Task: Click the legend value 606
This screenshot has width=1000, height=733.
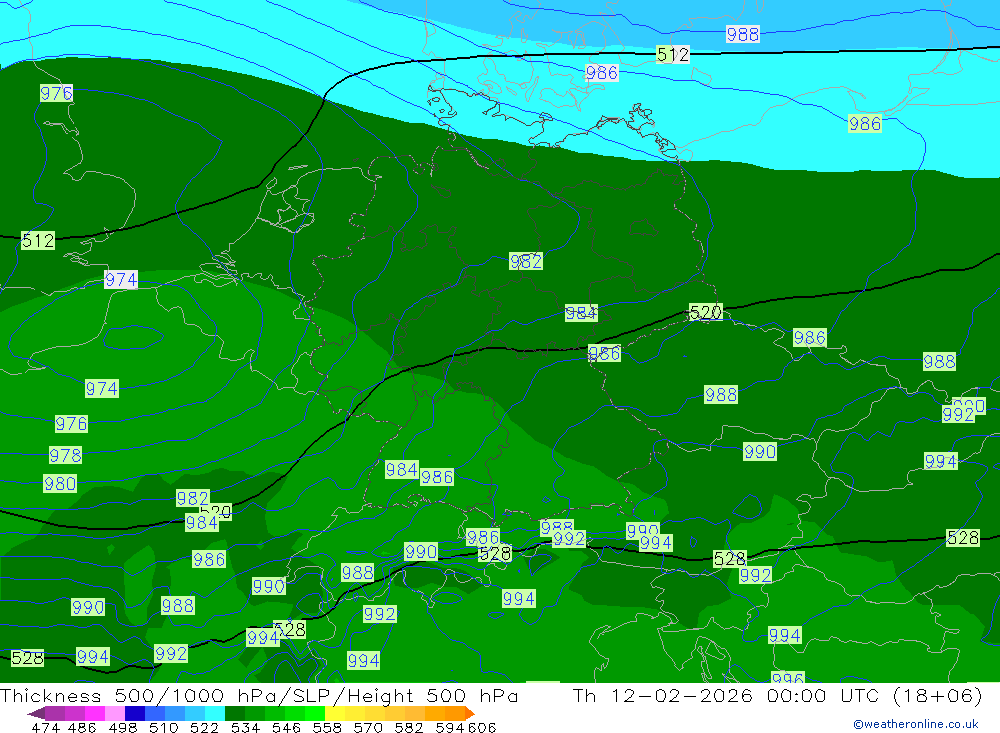Action: tap(482, 728)
